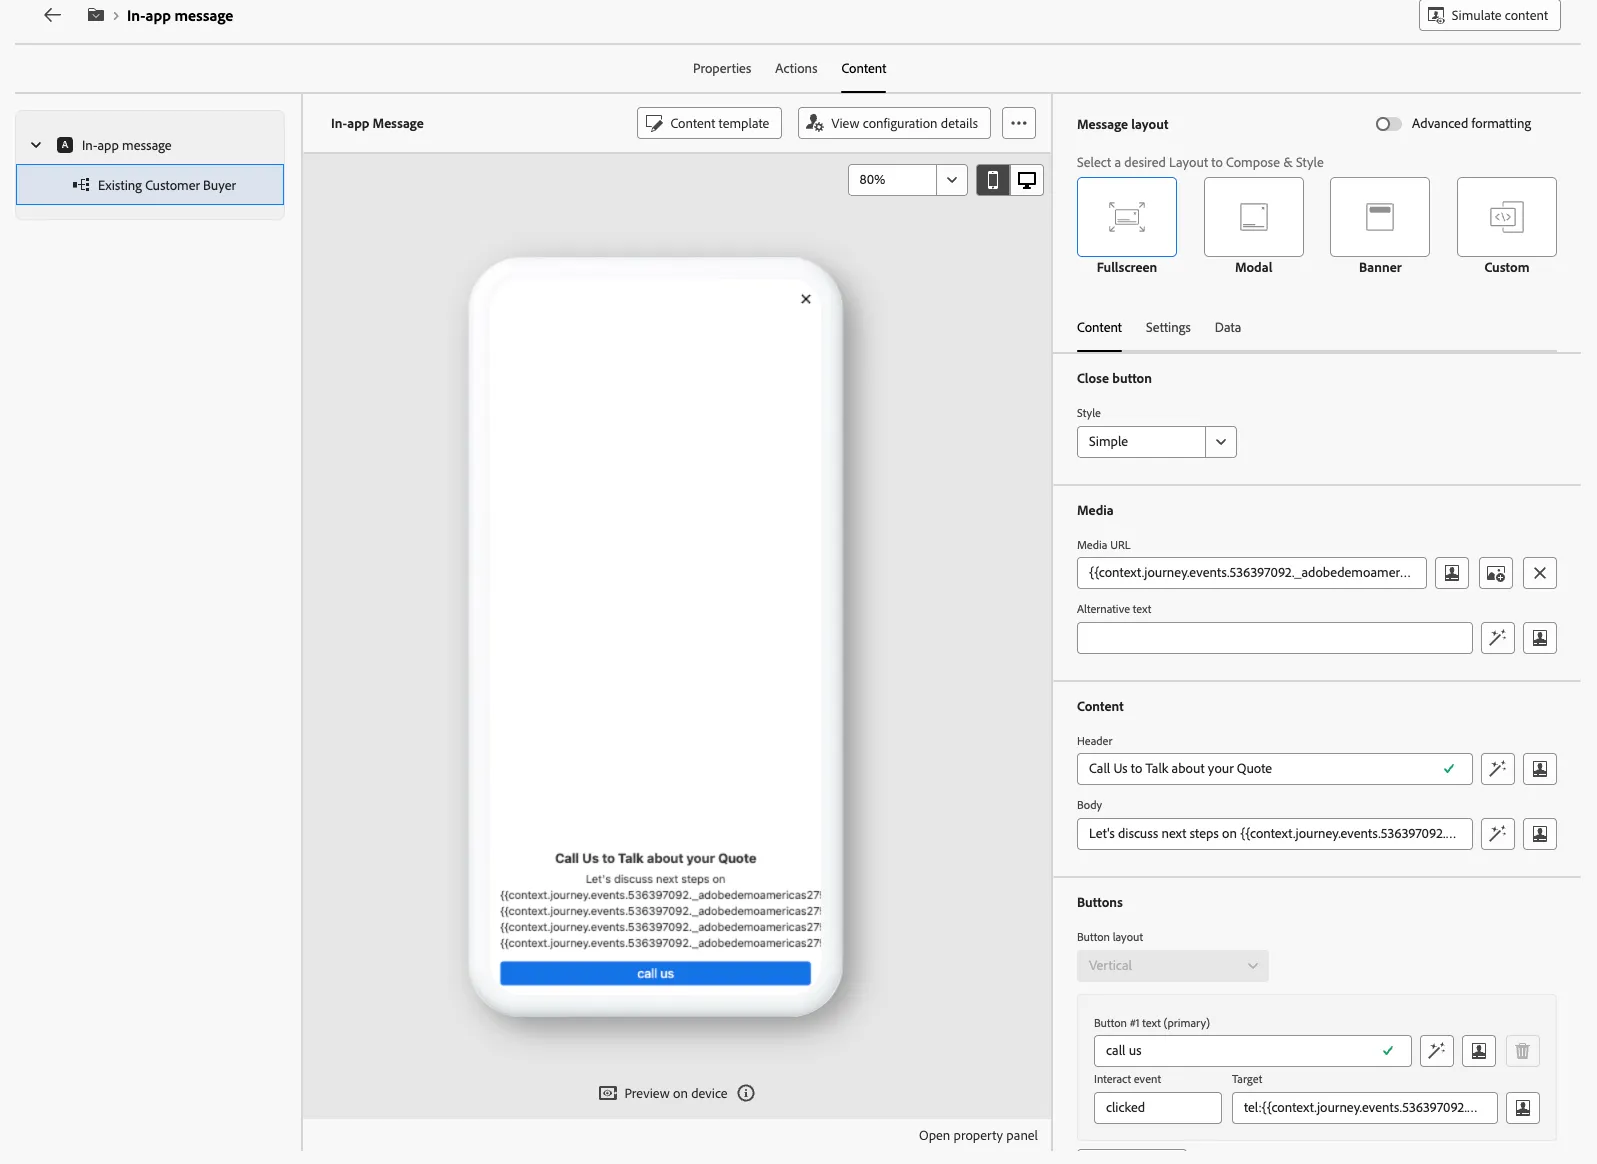Click the back arrow icon

pos(53,15)
